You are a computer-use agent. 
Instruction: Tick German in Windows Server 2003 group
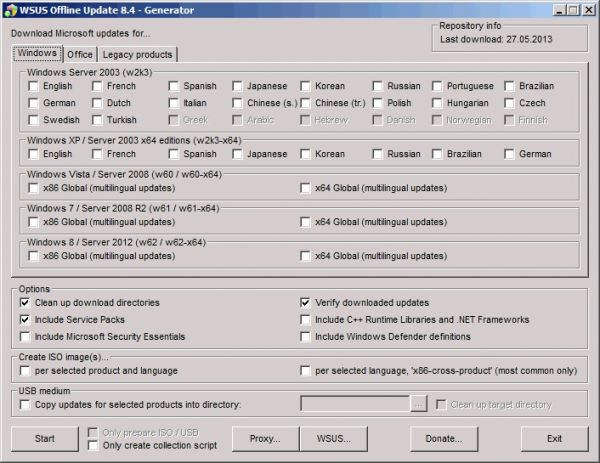pyautogui.click(x=33, y=103)
